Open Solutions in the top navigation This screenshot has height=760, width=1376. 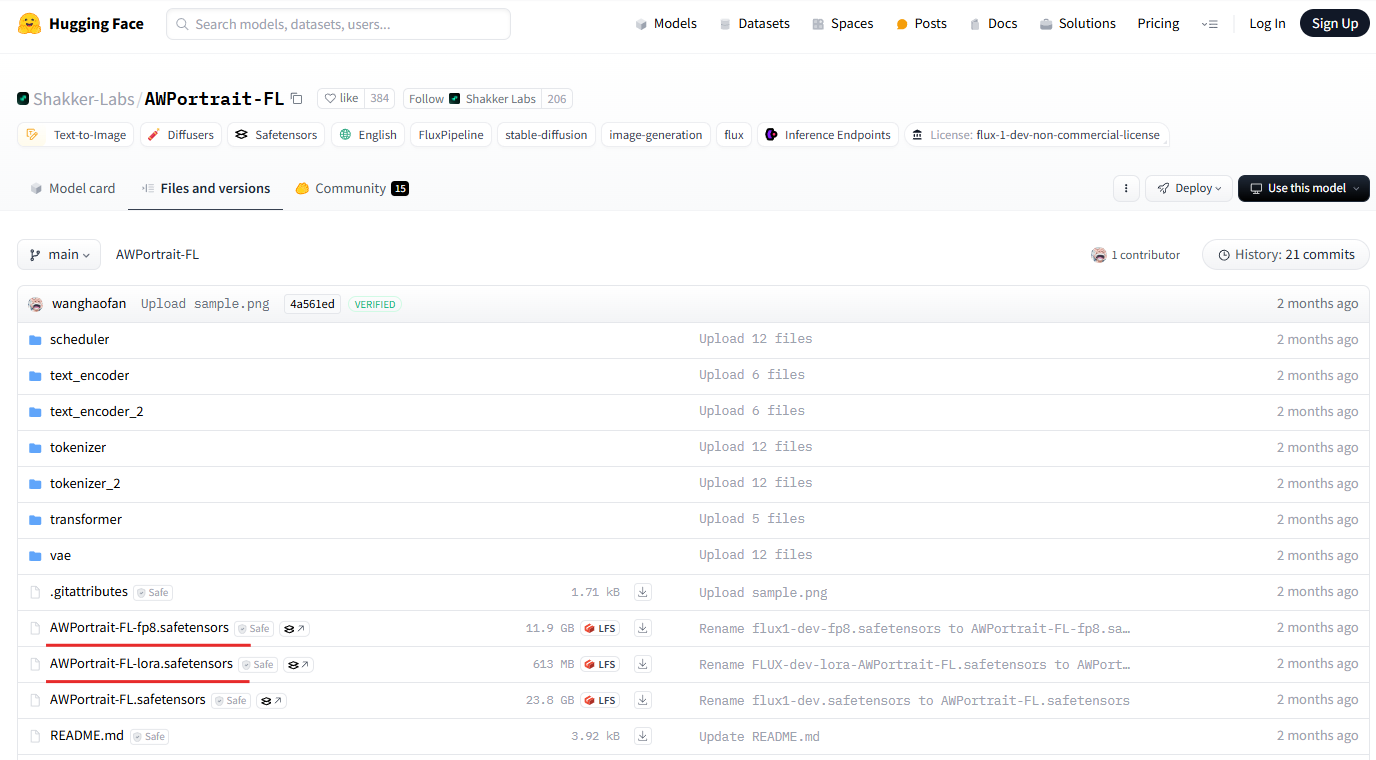[1077, 23]
